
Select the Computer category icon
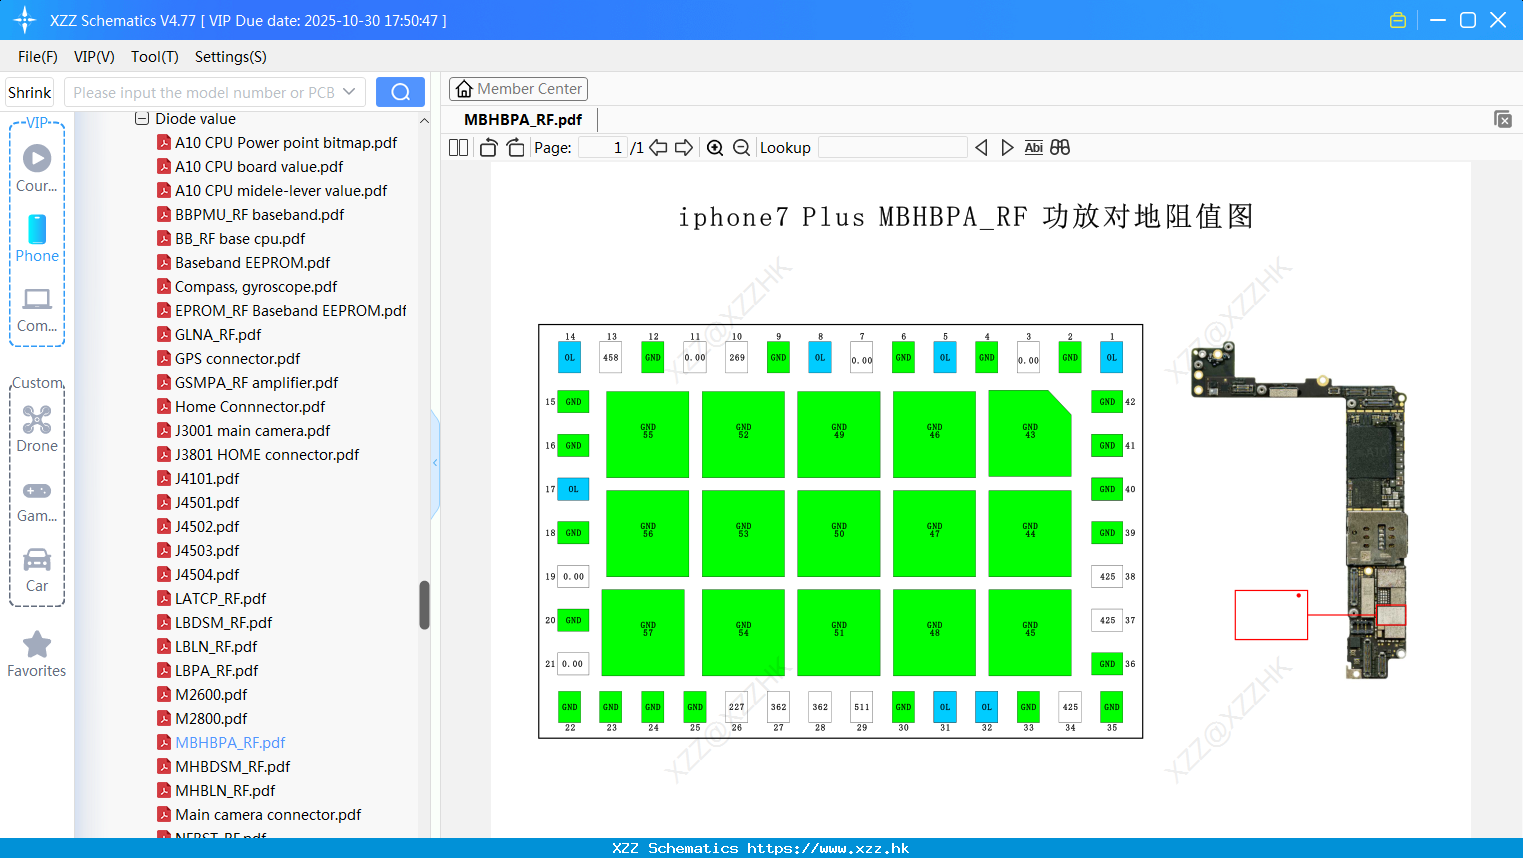point(37,309)
